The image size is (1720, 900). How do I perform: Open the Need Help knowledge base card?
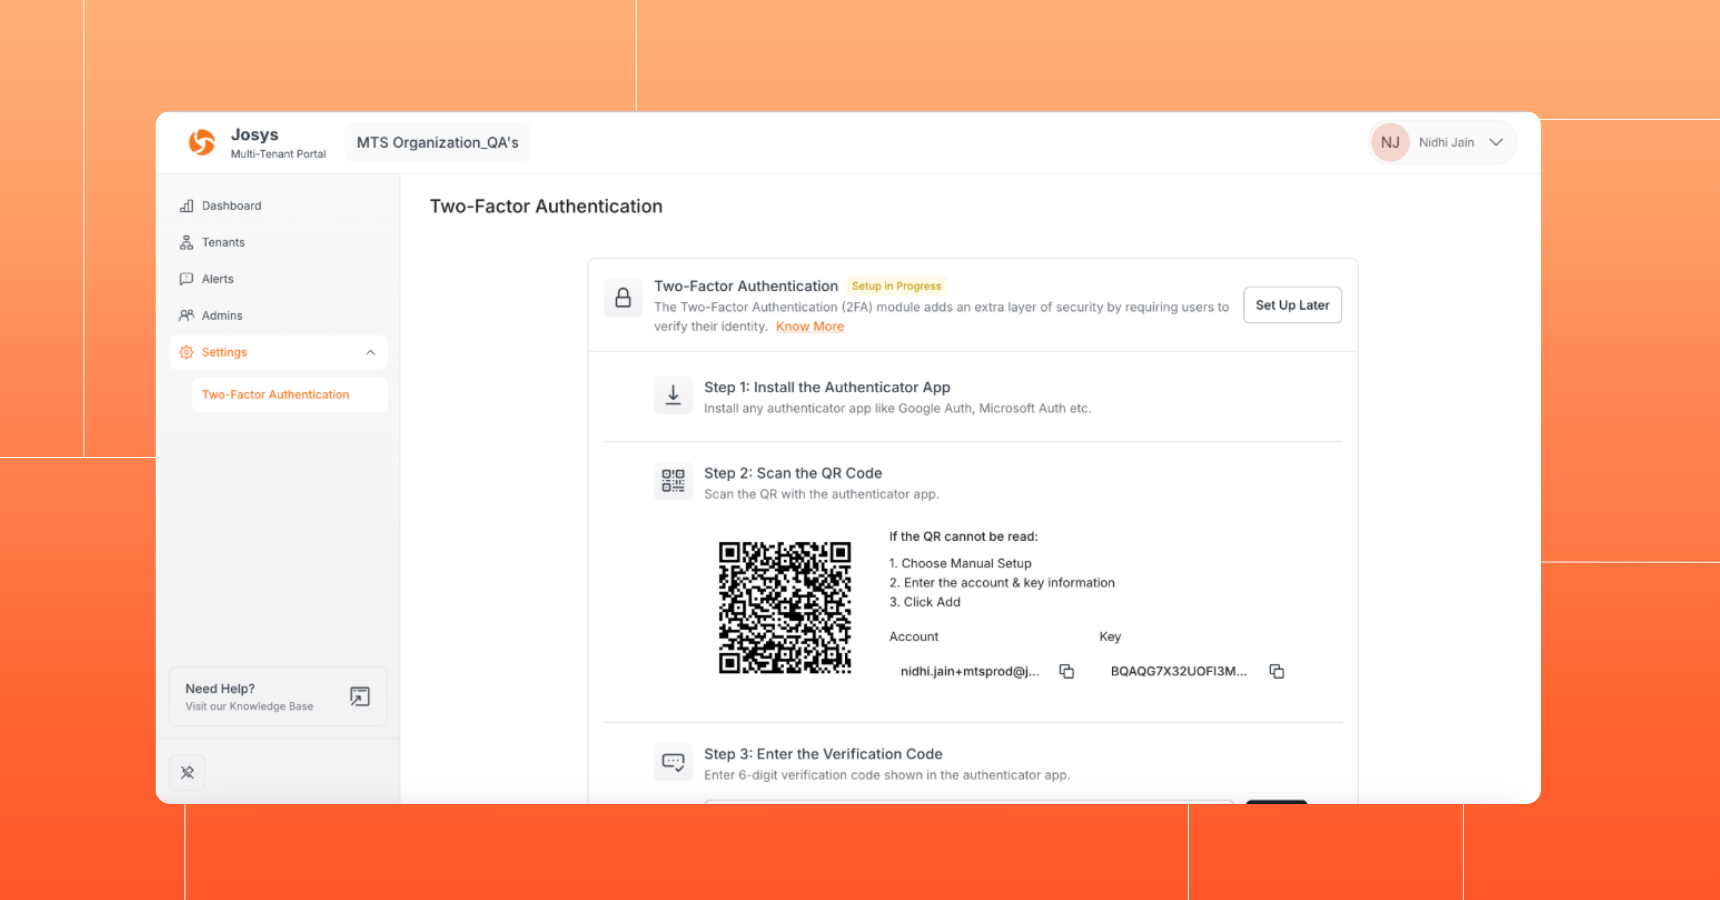point(278,696)
